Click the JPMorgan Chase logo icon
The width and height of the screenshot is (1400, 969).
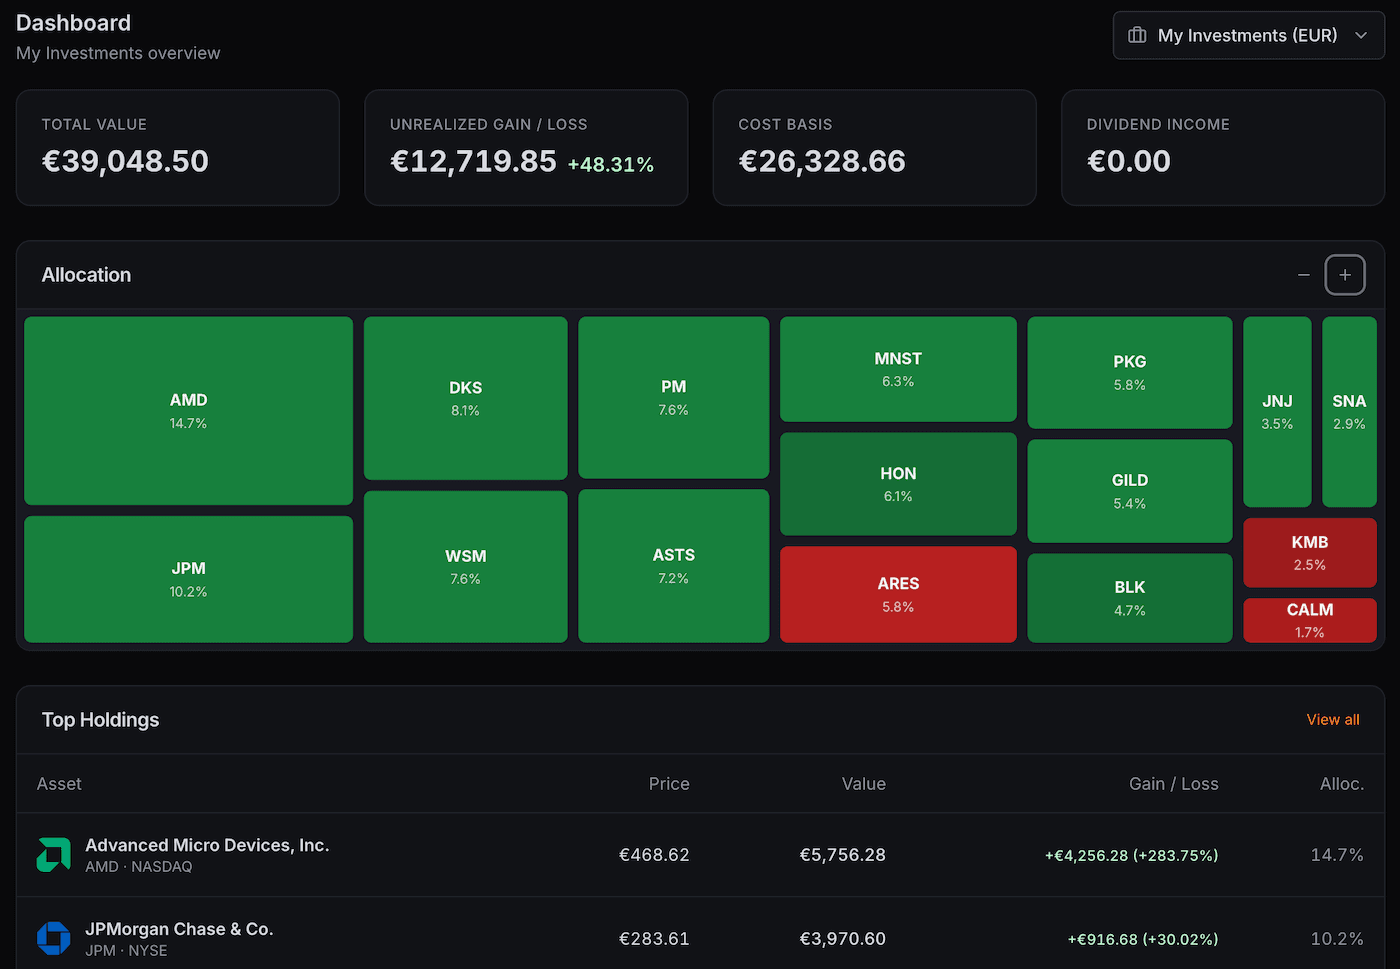point(54,938)
